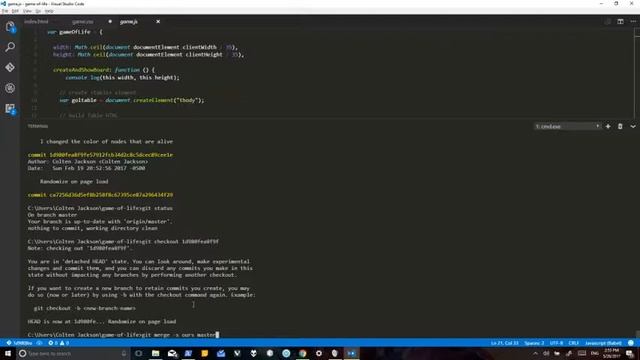
Task: Split the editor with the split icon
Action: tap(620, 21)
